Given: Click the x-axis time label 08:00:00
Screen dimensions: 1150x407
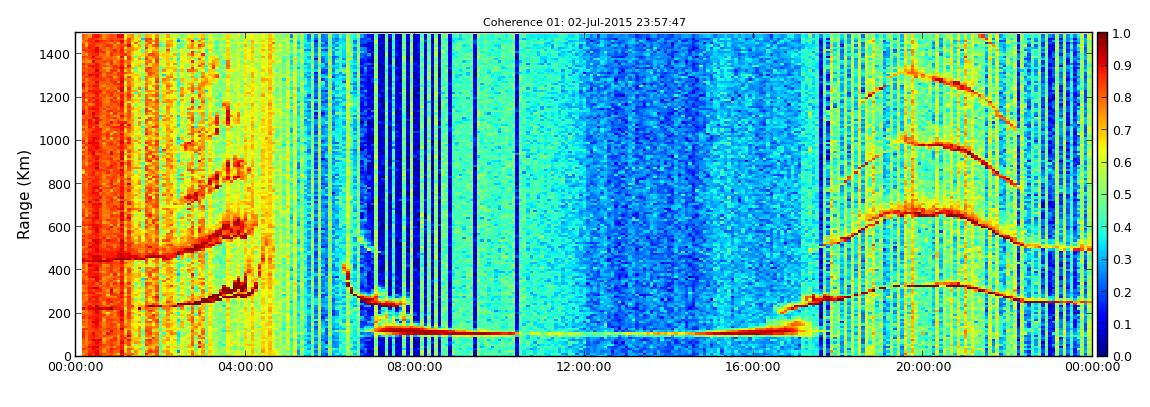Looking at the screenshot, I should coord(414,368).
